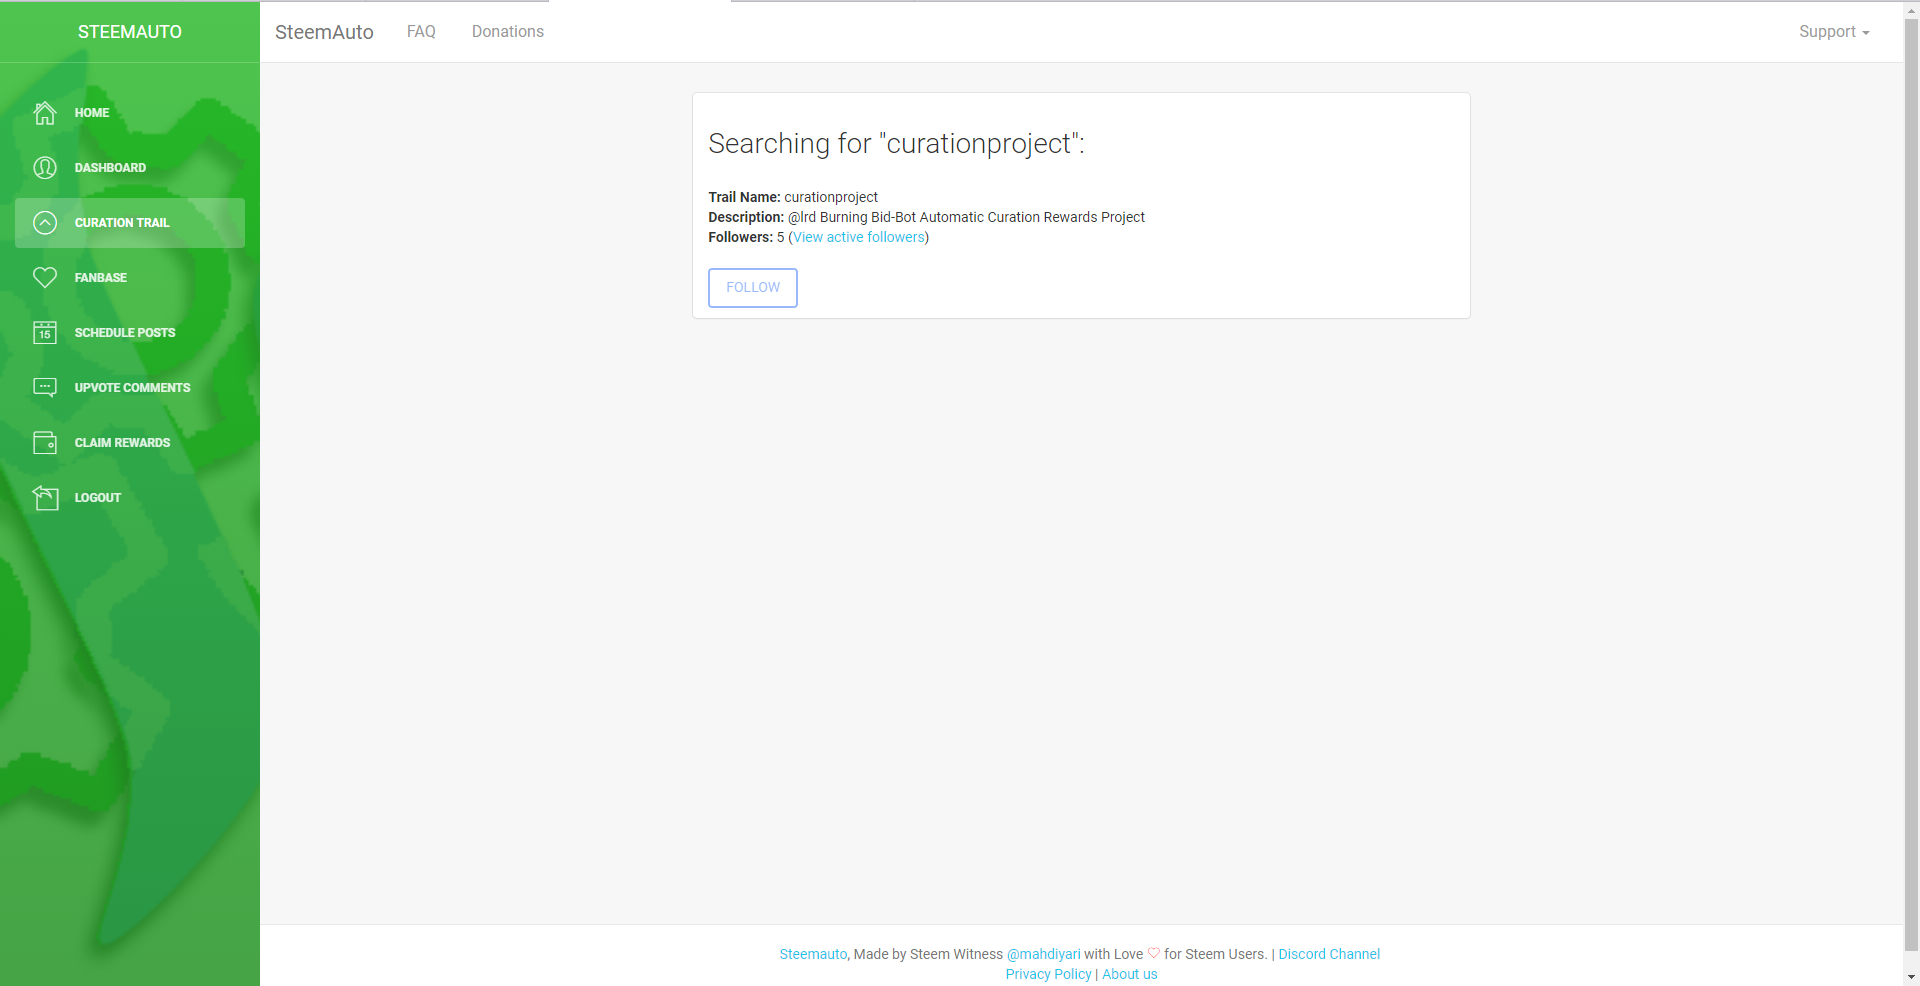The height and width of the screenshot is (986, 1920).
Task: Click the heading 'Searching for "curationproject":'
Action: (896, 144)
